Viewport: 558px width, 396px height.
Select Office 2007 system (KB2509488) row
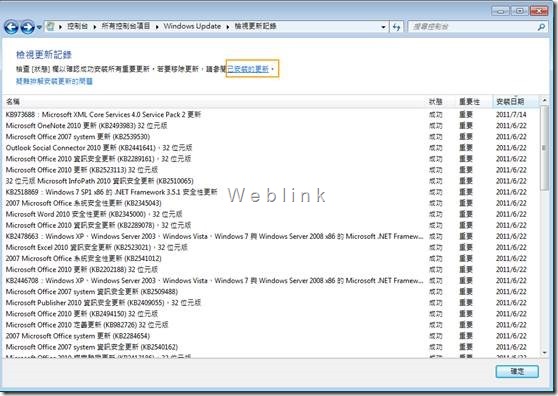(270, 292)
